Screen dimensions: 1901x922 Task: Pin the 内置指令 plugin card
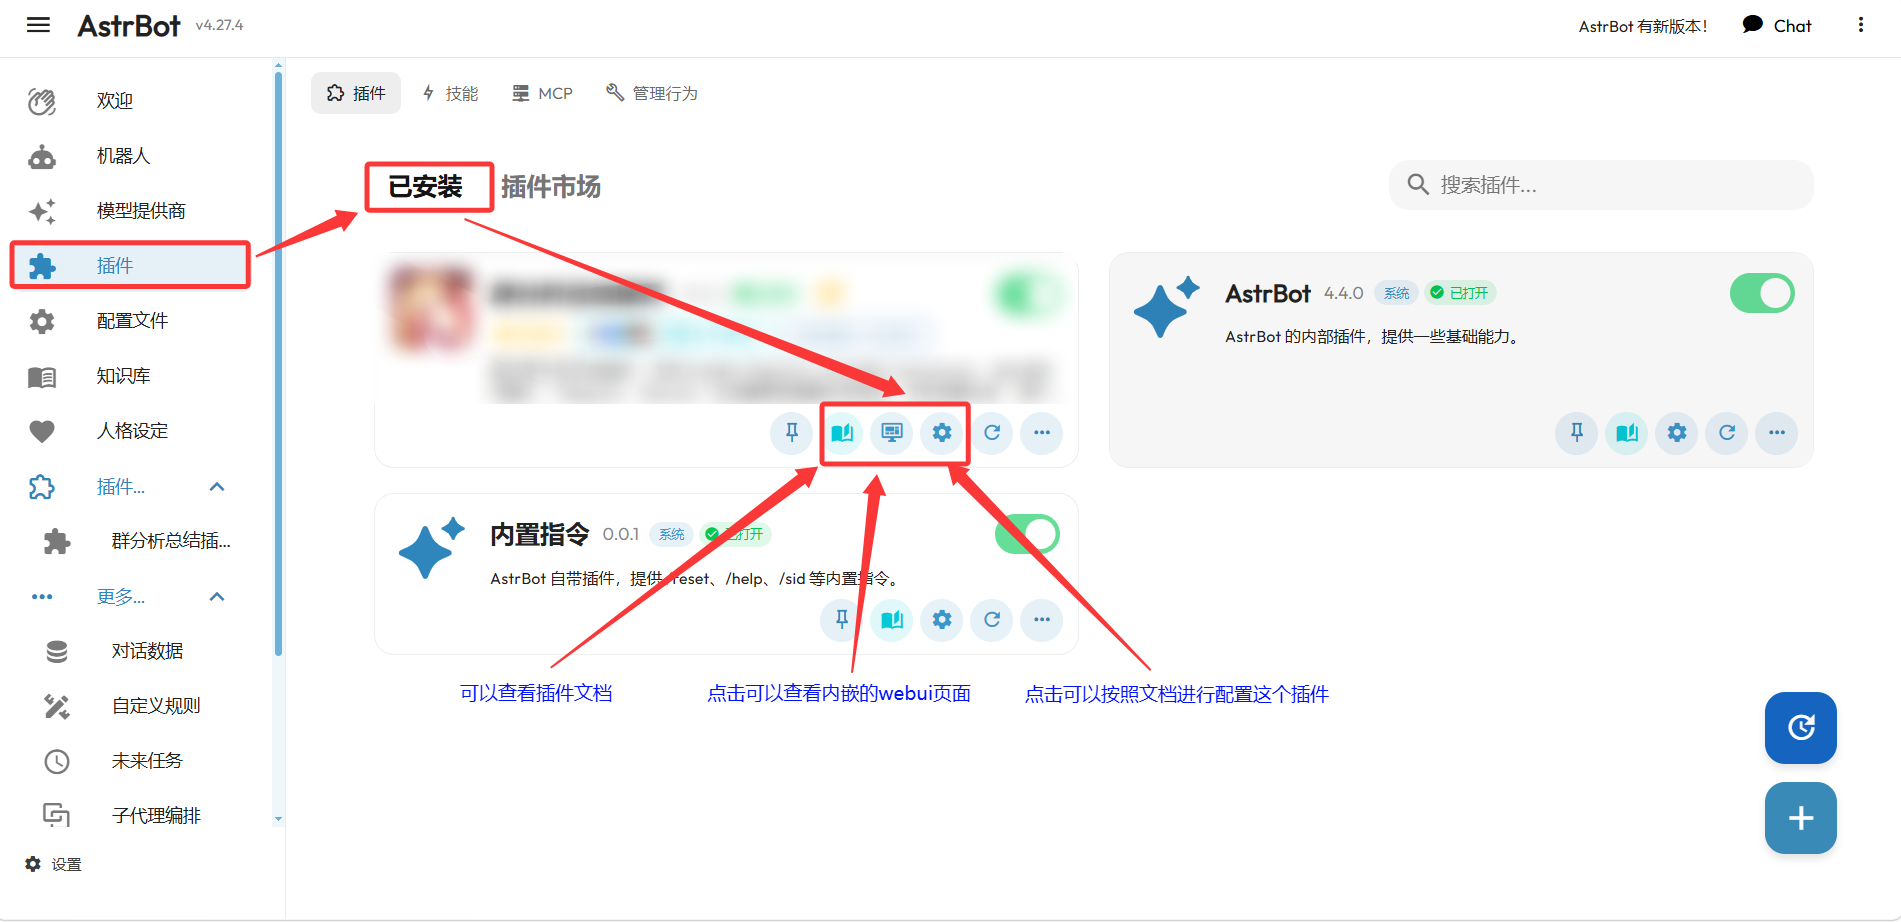[x=842, y=620]
